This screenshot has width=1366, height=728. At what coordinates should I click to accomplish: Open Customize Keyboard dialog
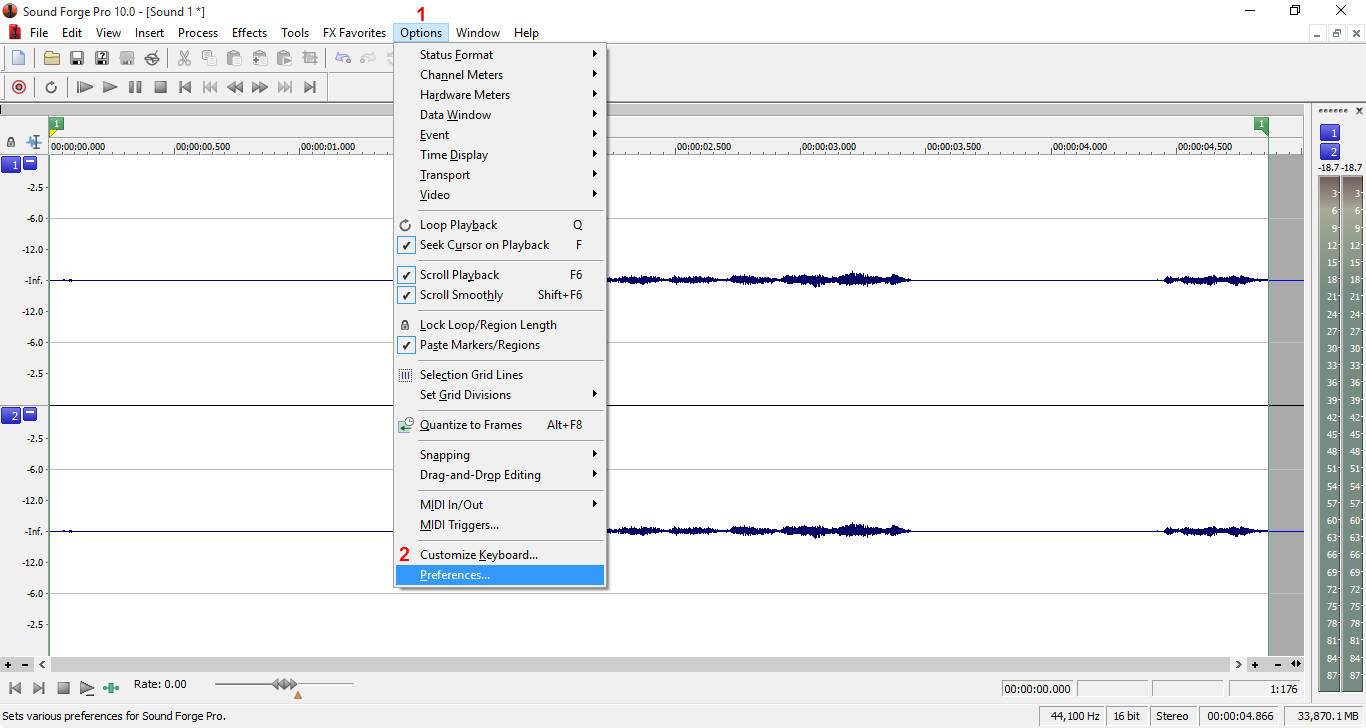500,555
